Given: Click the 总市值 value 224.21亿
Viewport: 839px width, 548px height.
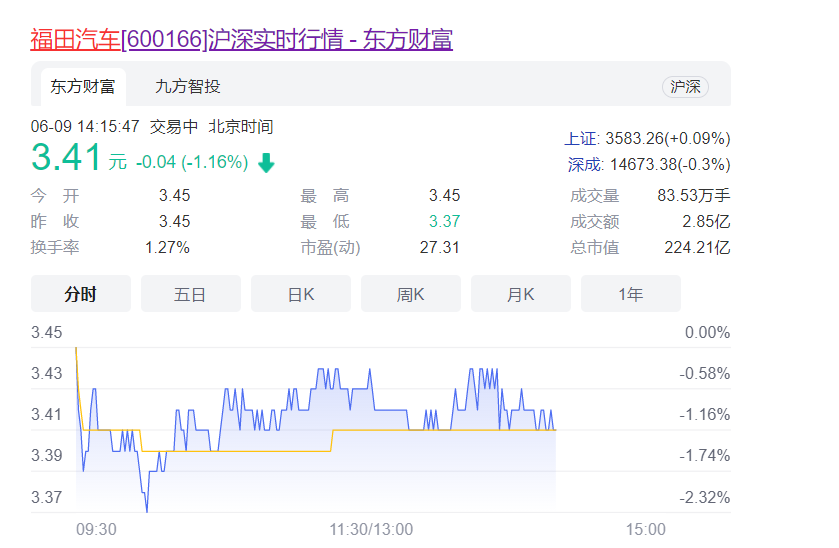Looking at the screenshot, I should (x=698, y=247).
